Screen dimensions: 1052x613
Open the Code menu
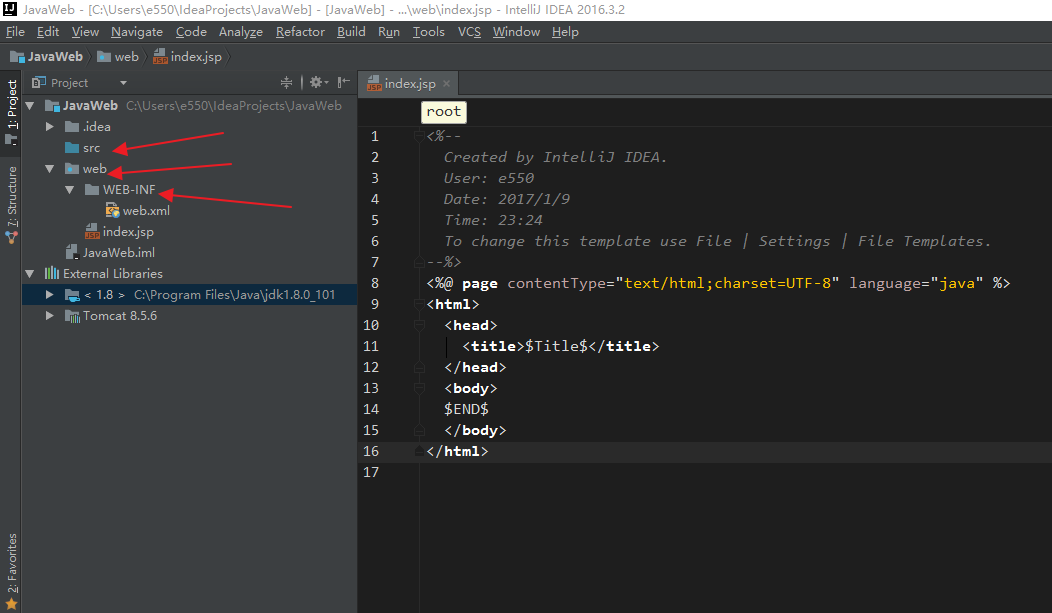[191, 32]
